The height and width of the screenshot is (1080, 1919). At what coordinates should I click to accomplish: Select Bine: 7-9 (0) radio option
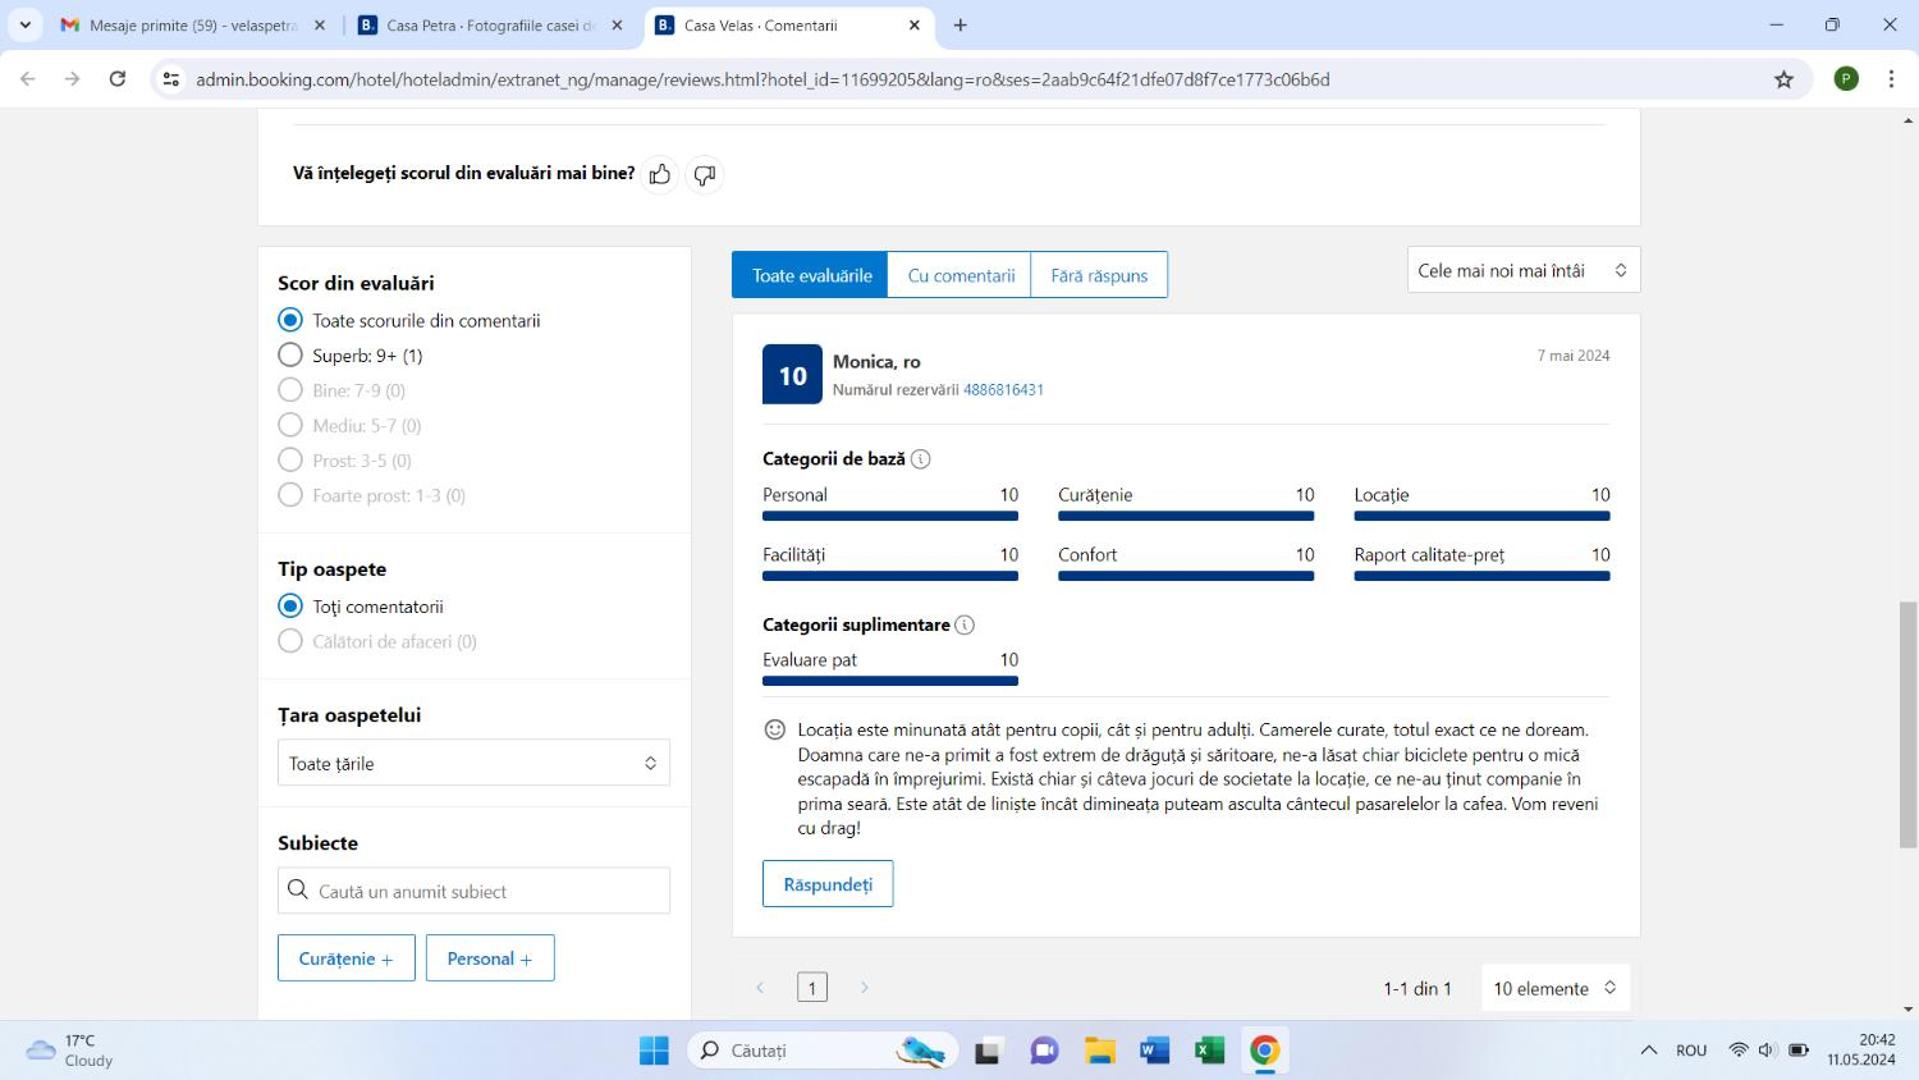click(x=290, y=390)
